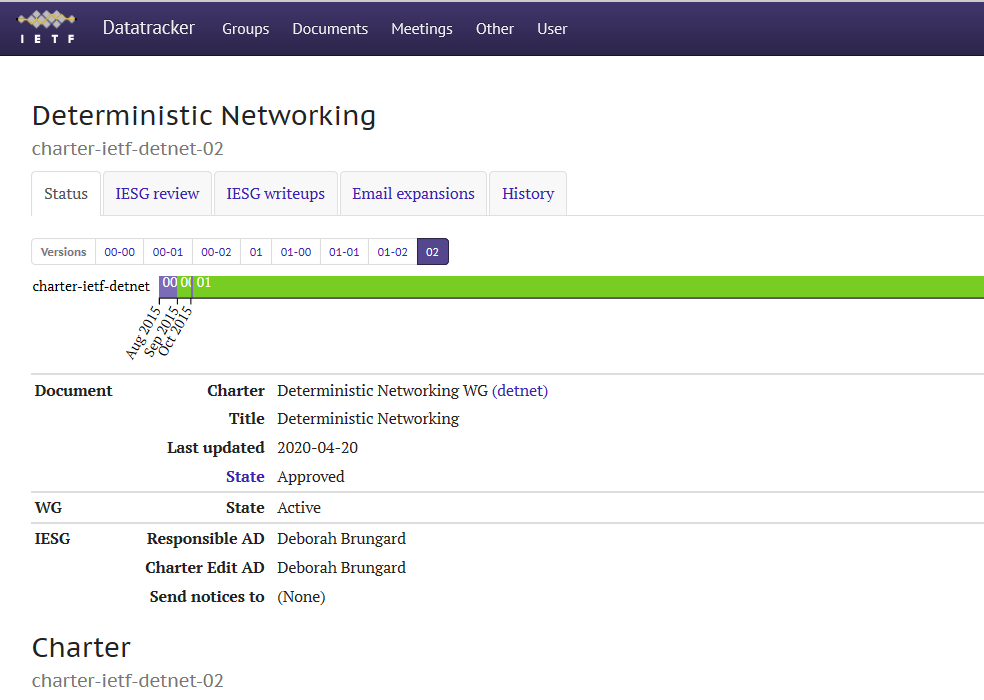Click the Active WG state value
Viewport: 984px width, 700px height.
(x=299, y=507)
